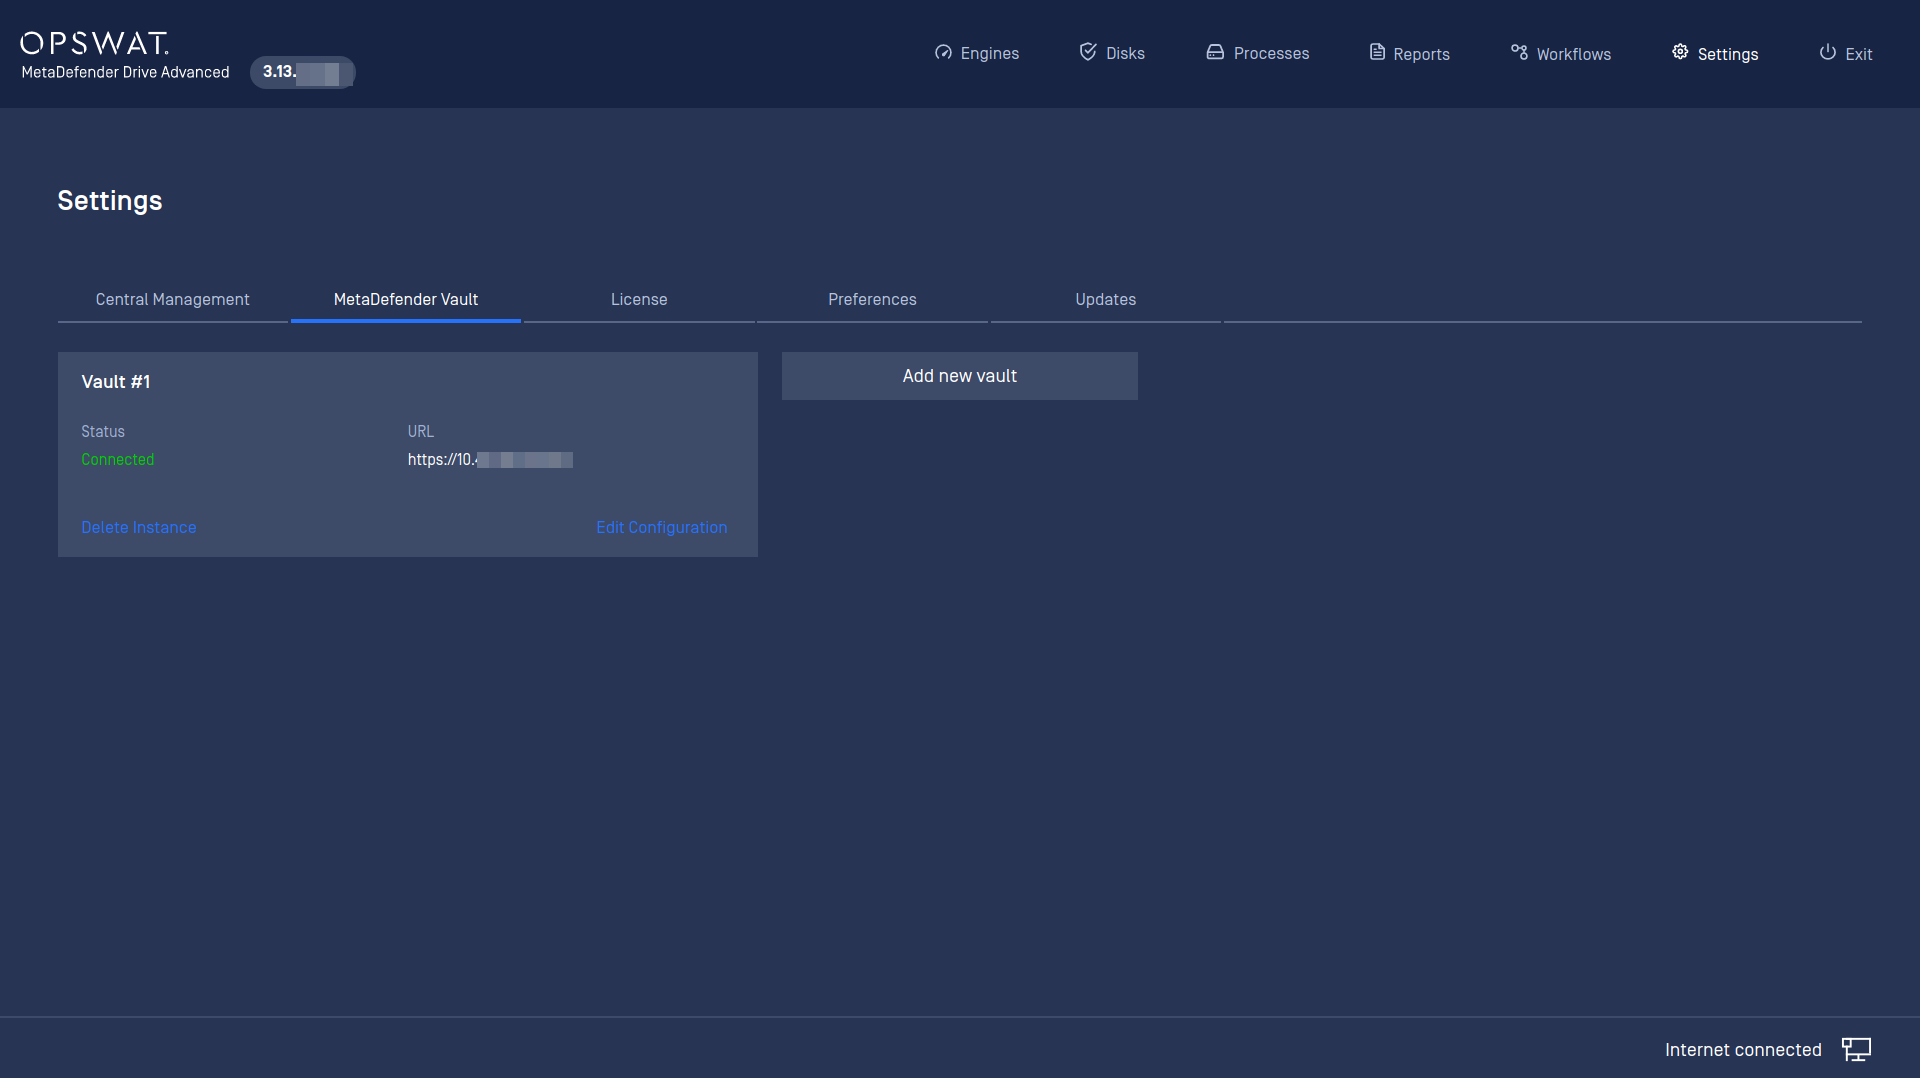Switch to the Updates tab
The height and width of the screenshot is (1078, 1920).
tap(1105, 300)
